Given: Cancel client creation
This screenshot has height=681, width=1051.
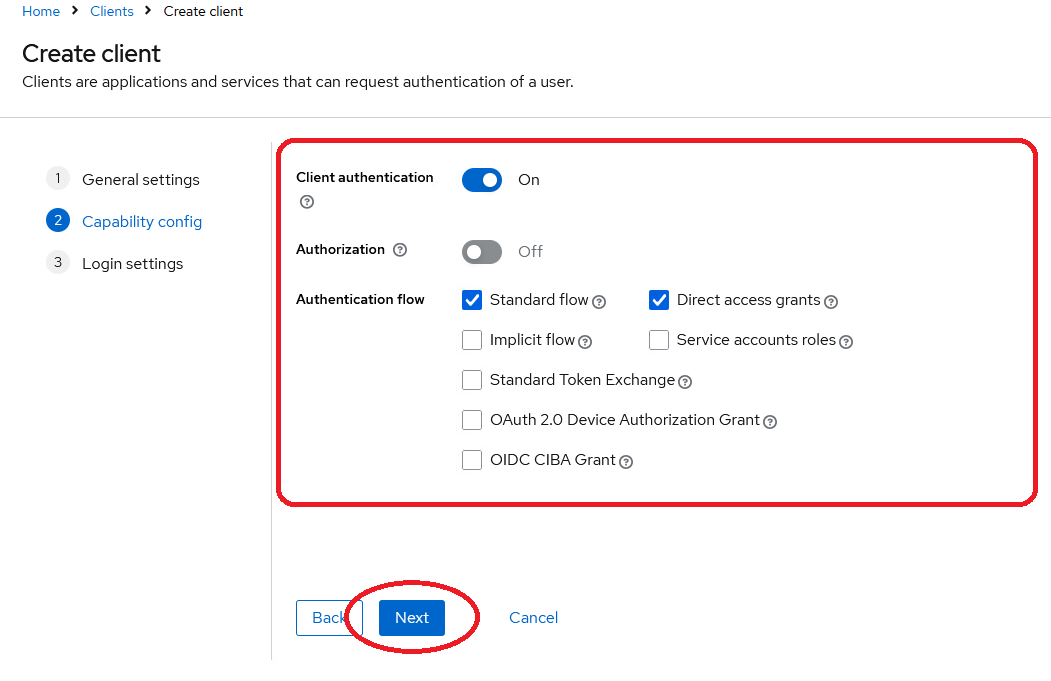Looking at the screenshot, I should tap(533, 617).
